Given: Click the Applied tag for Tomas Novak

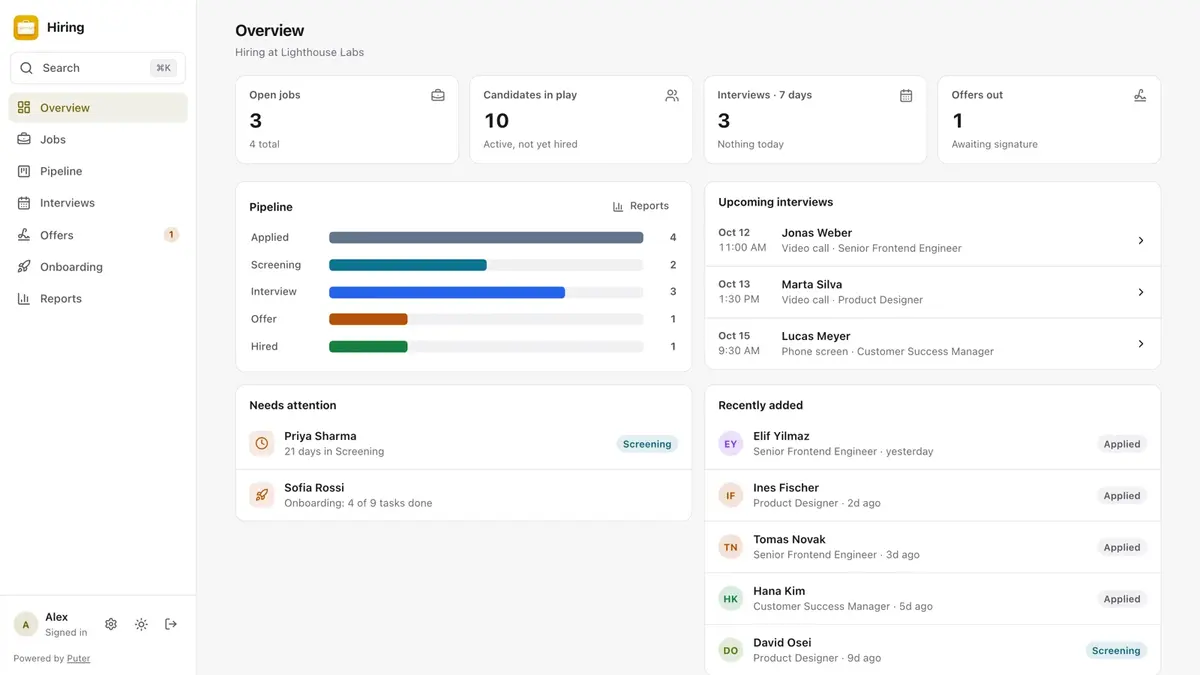Looking at the screenshot, I should [x=1122, y=548].
